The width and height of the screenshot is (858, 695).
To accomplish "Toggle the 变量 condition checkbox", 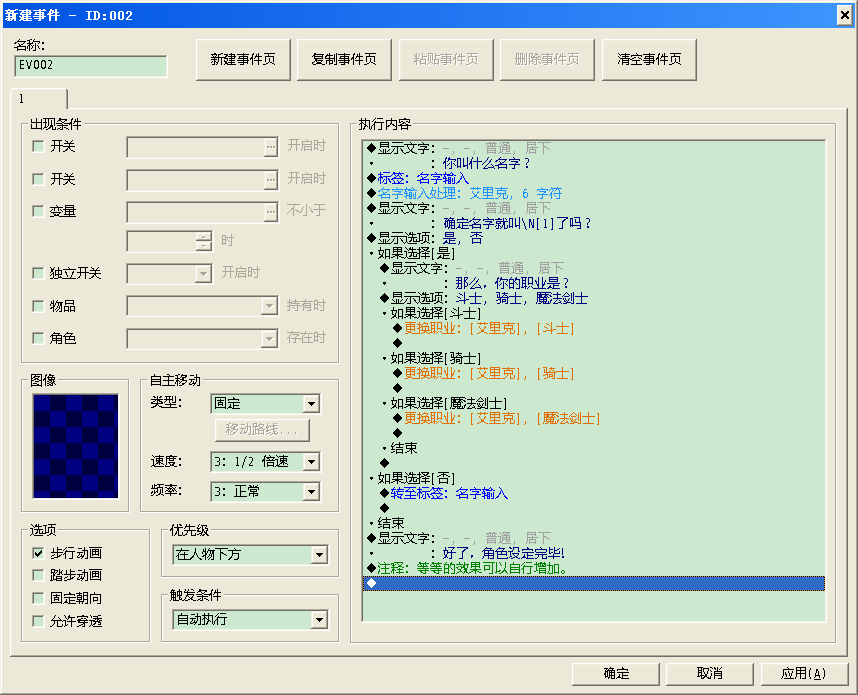I will (38, 211).
